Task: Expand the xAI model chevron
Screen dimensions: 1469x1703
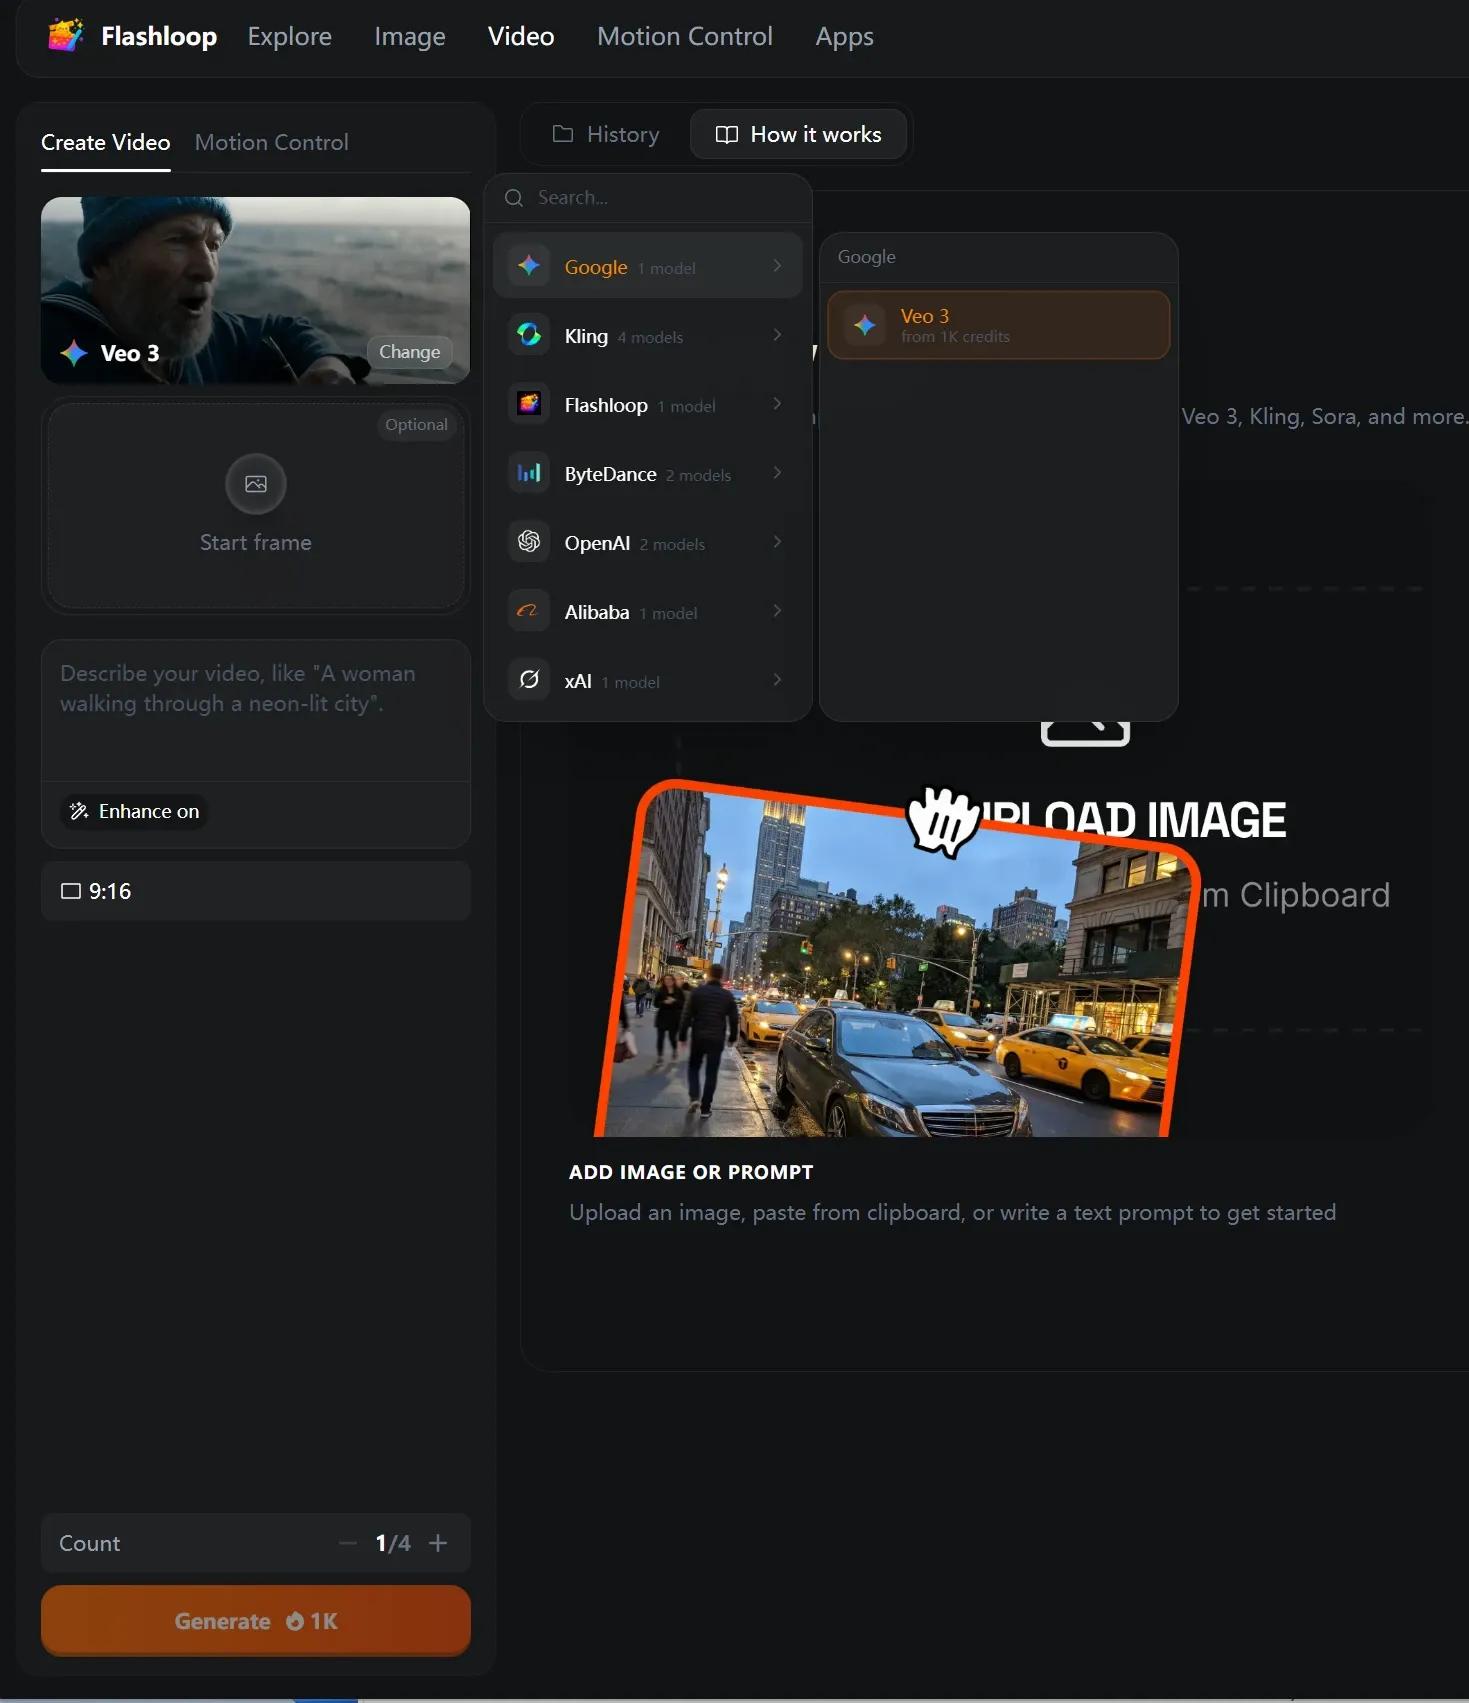Action: [x=777, y=680]
